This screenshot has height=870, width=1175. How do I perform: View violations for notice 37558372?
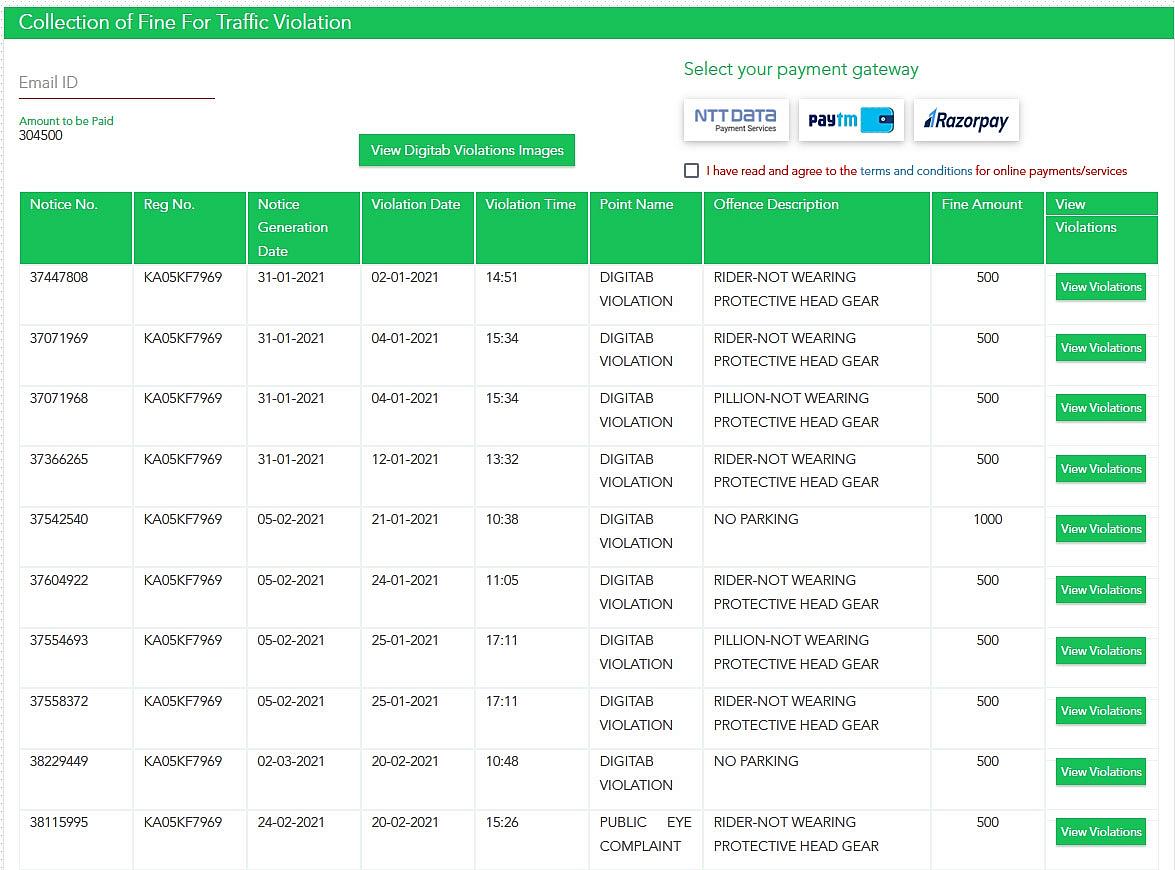coord(1101,710)
